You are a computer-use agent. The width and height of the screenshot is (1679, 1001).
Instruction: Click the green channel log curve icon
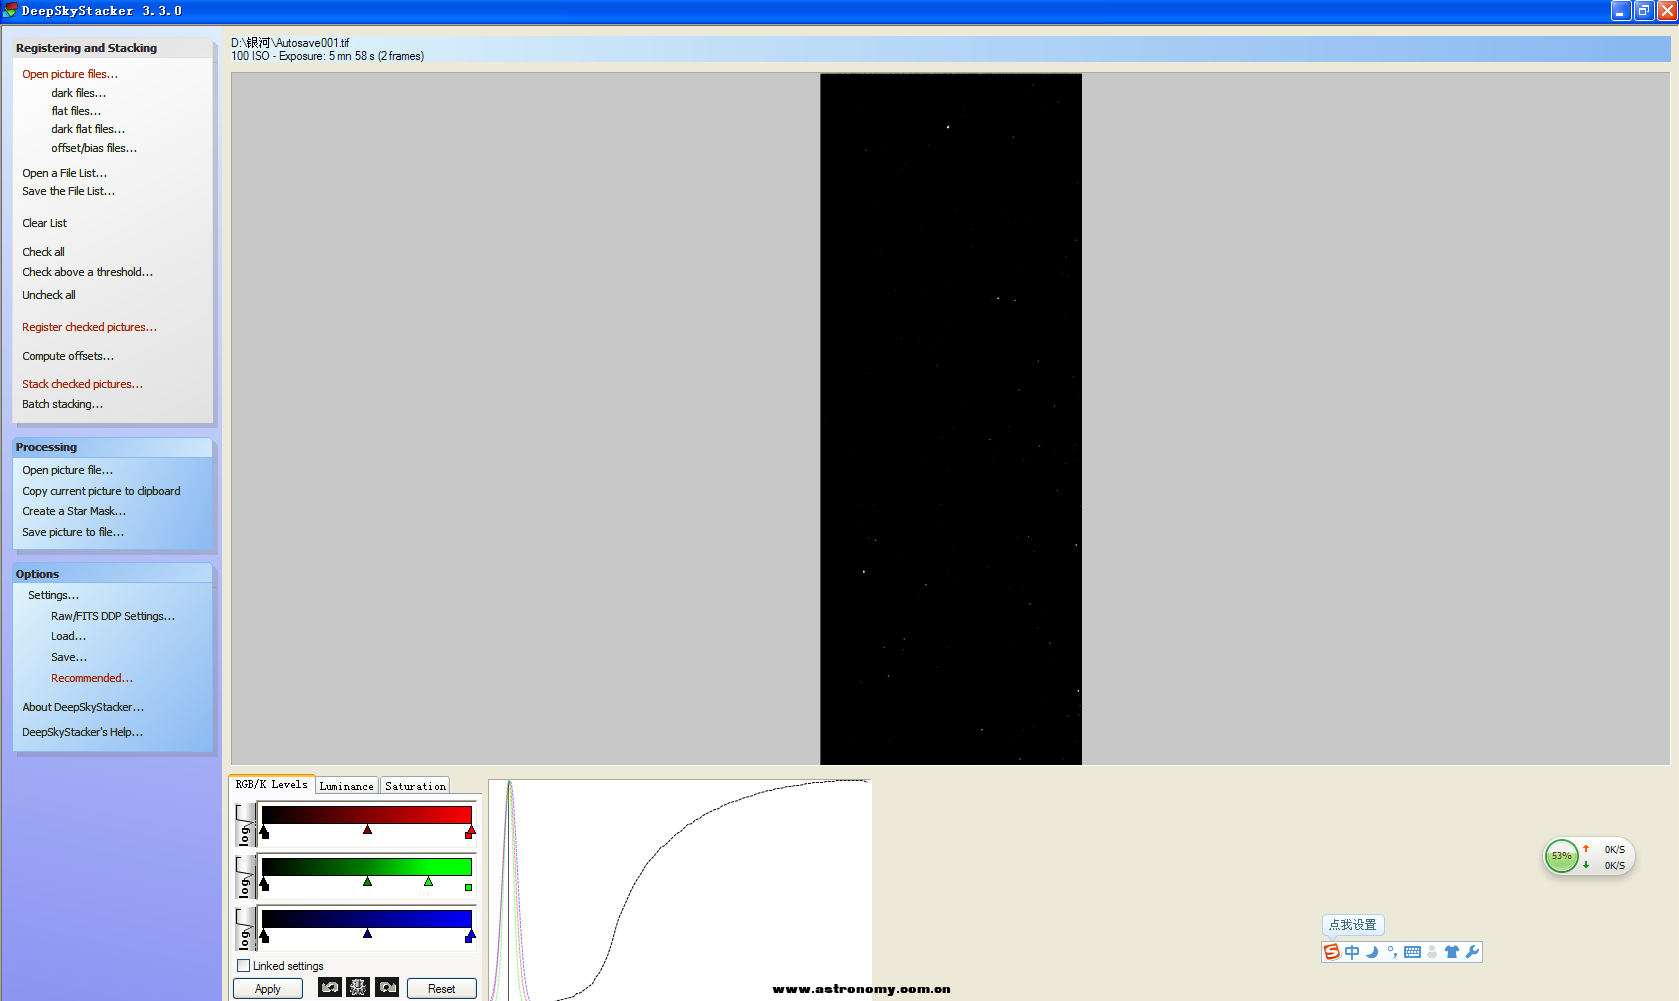245,877
